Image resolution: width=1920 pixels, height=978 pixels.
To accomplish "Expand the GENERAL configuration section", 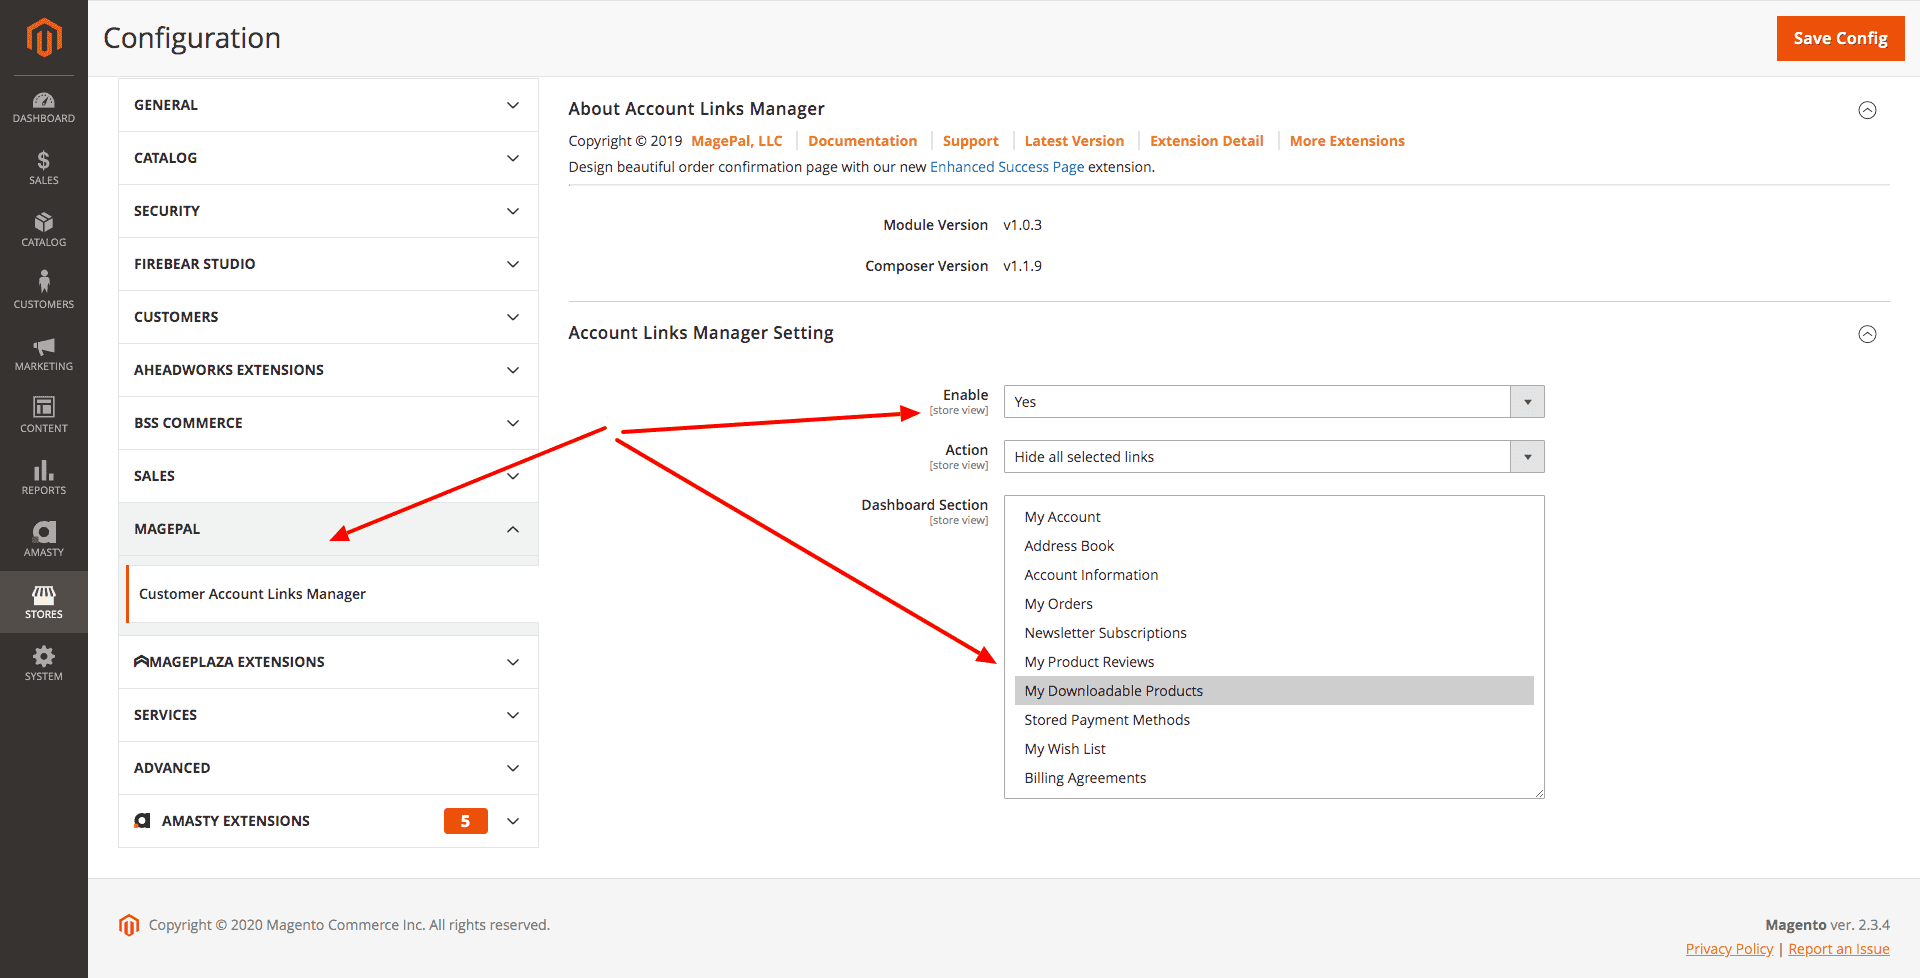I will 327,104.
